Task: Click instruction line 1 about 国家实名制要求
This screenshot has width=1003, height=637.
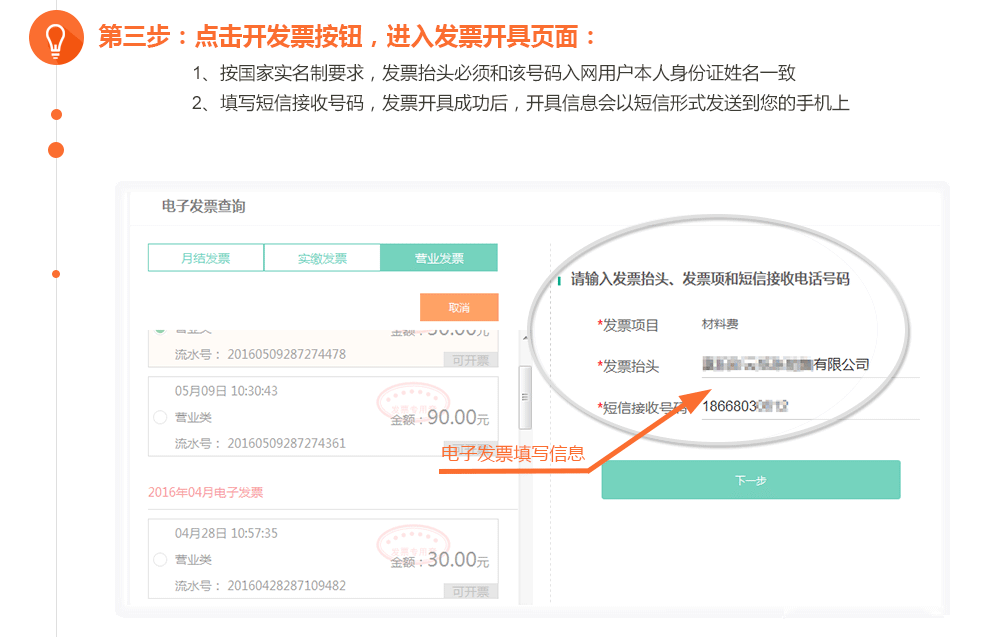Action: click(x=494, y=73)
